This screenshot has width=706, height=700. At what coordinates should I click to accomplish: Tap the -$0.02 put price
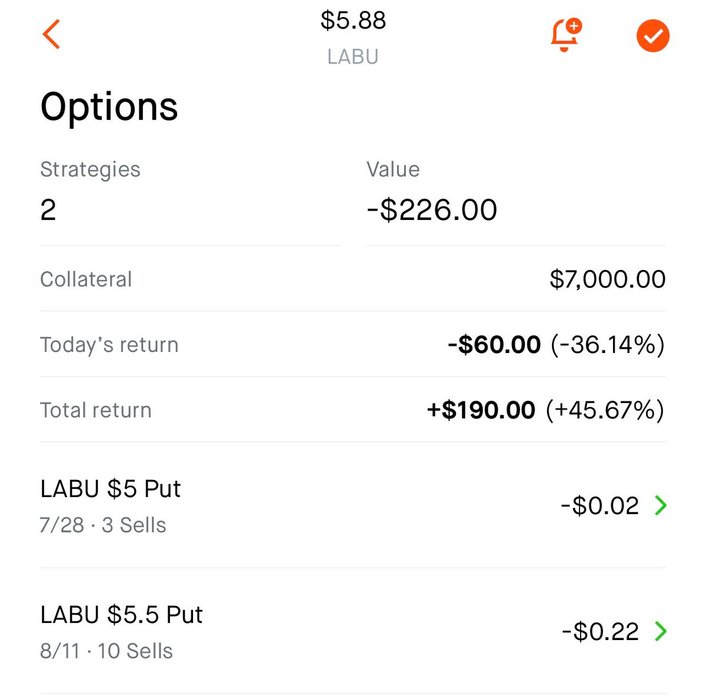point(600,505)
